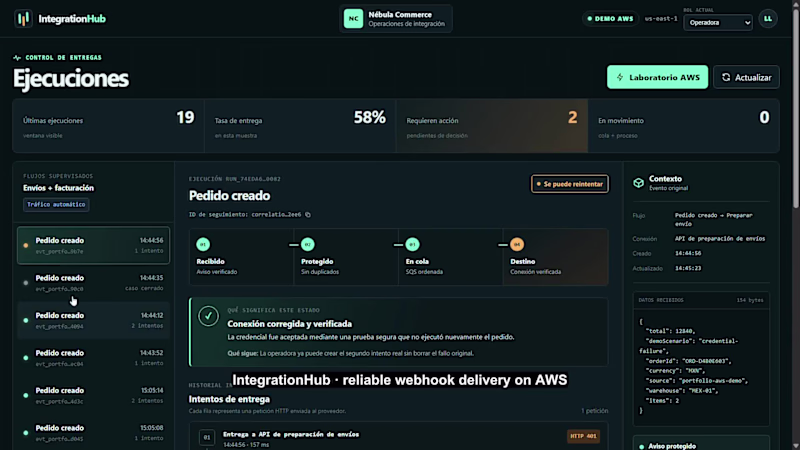Click the us-east-1 region label
Viewport: 800px width, 450px height.
pyautogui.click(x=661, y=19)
